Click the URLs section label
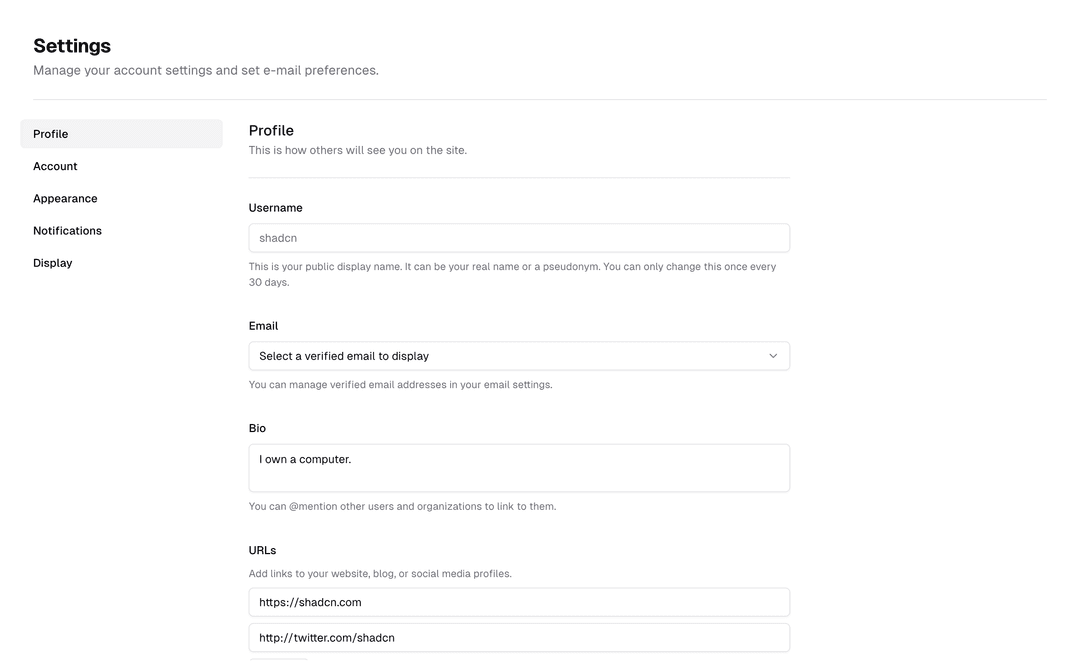The width and height of the screenshot is (1080, 661). click(x=262, y=549)
